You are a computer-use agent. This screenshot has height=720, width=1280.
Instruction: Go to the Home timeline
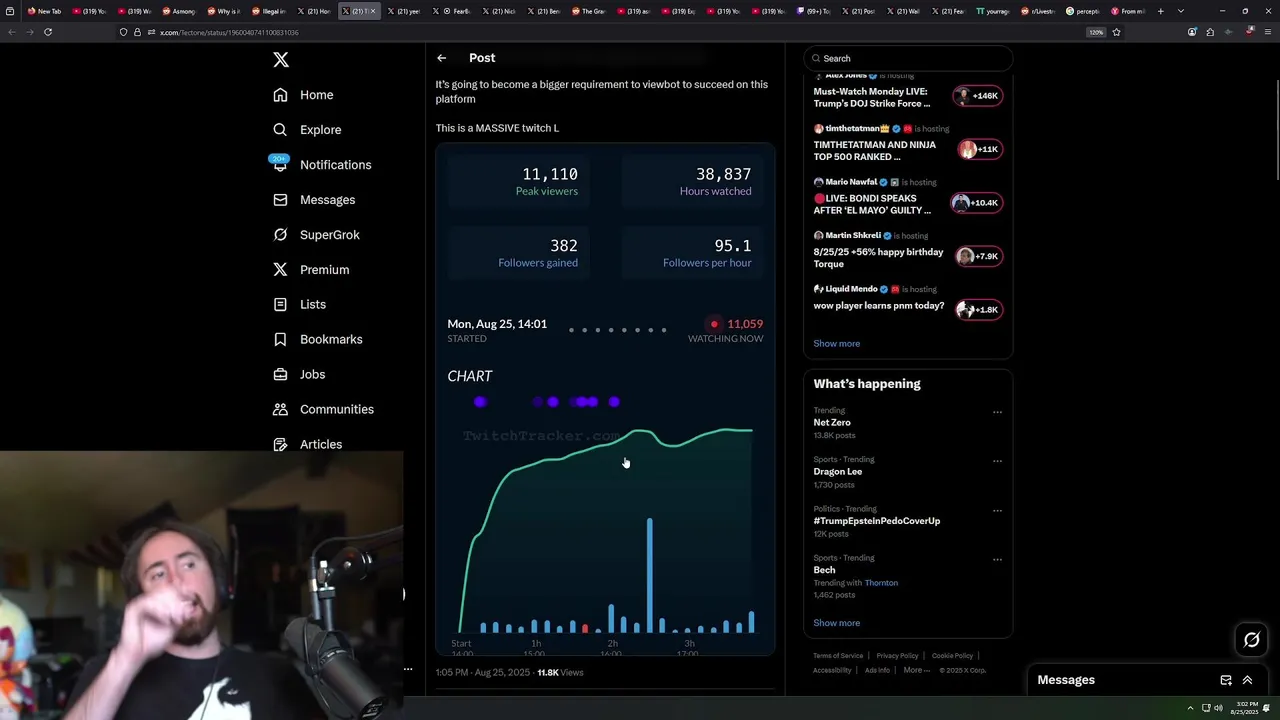pyautogui.click(x=304, y=95)
